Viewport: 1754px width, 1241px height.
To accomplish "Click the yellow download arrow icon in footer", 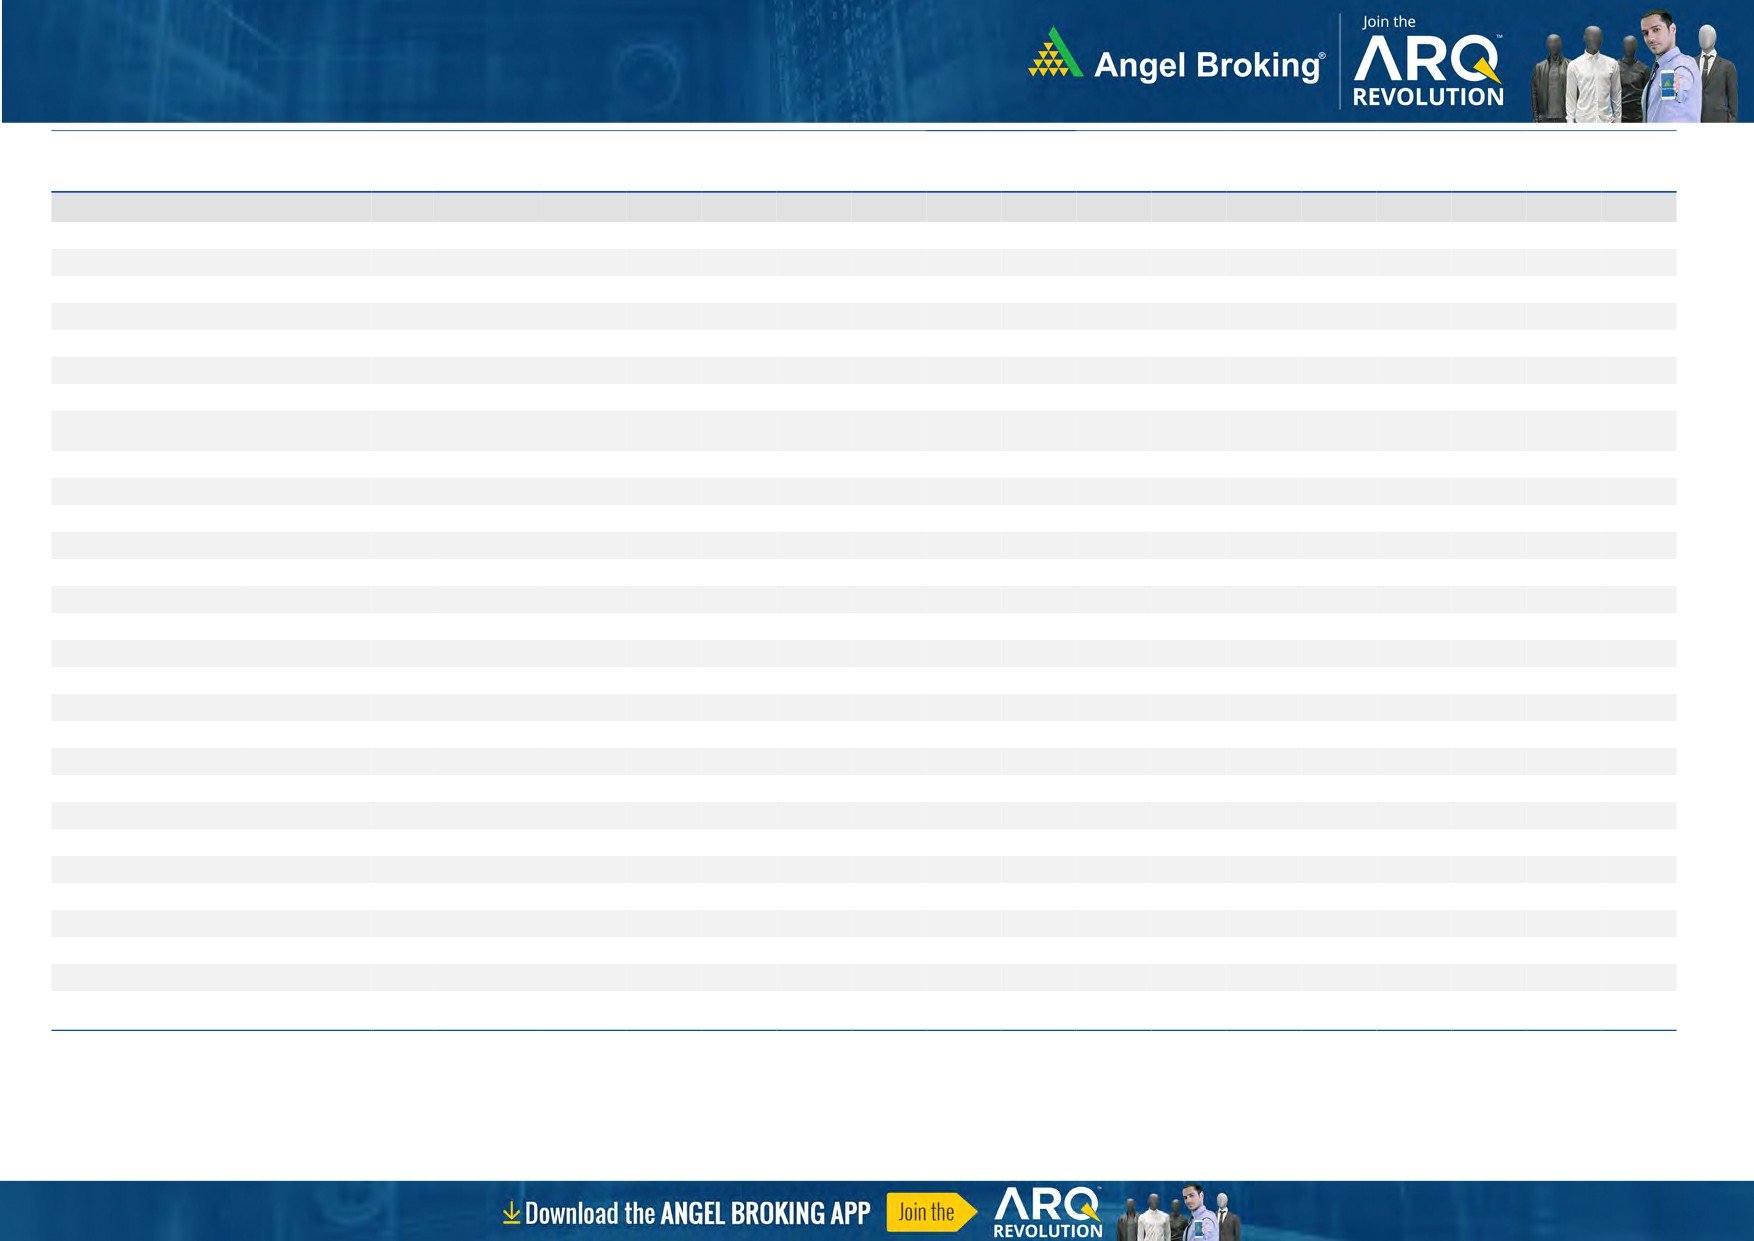I will pos(511,1213).
